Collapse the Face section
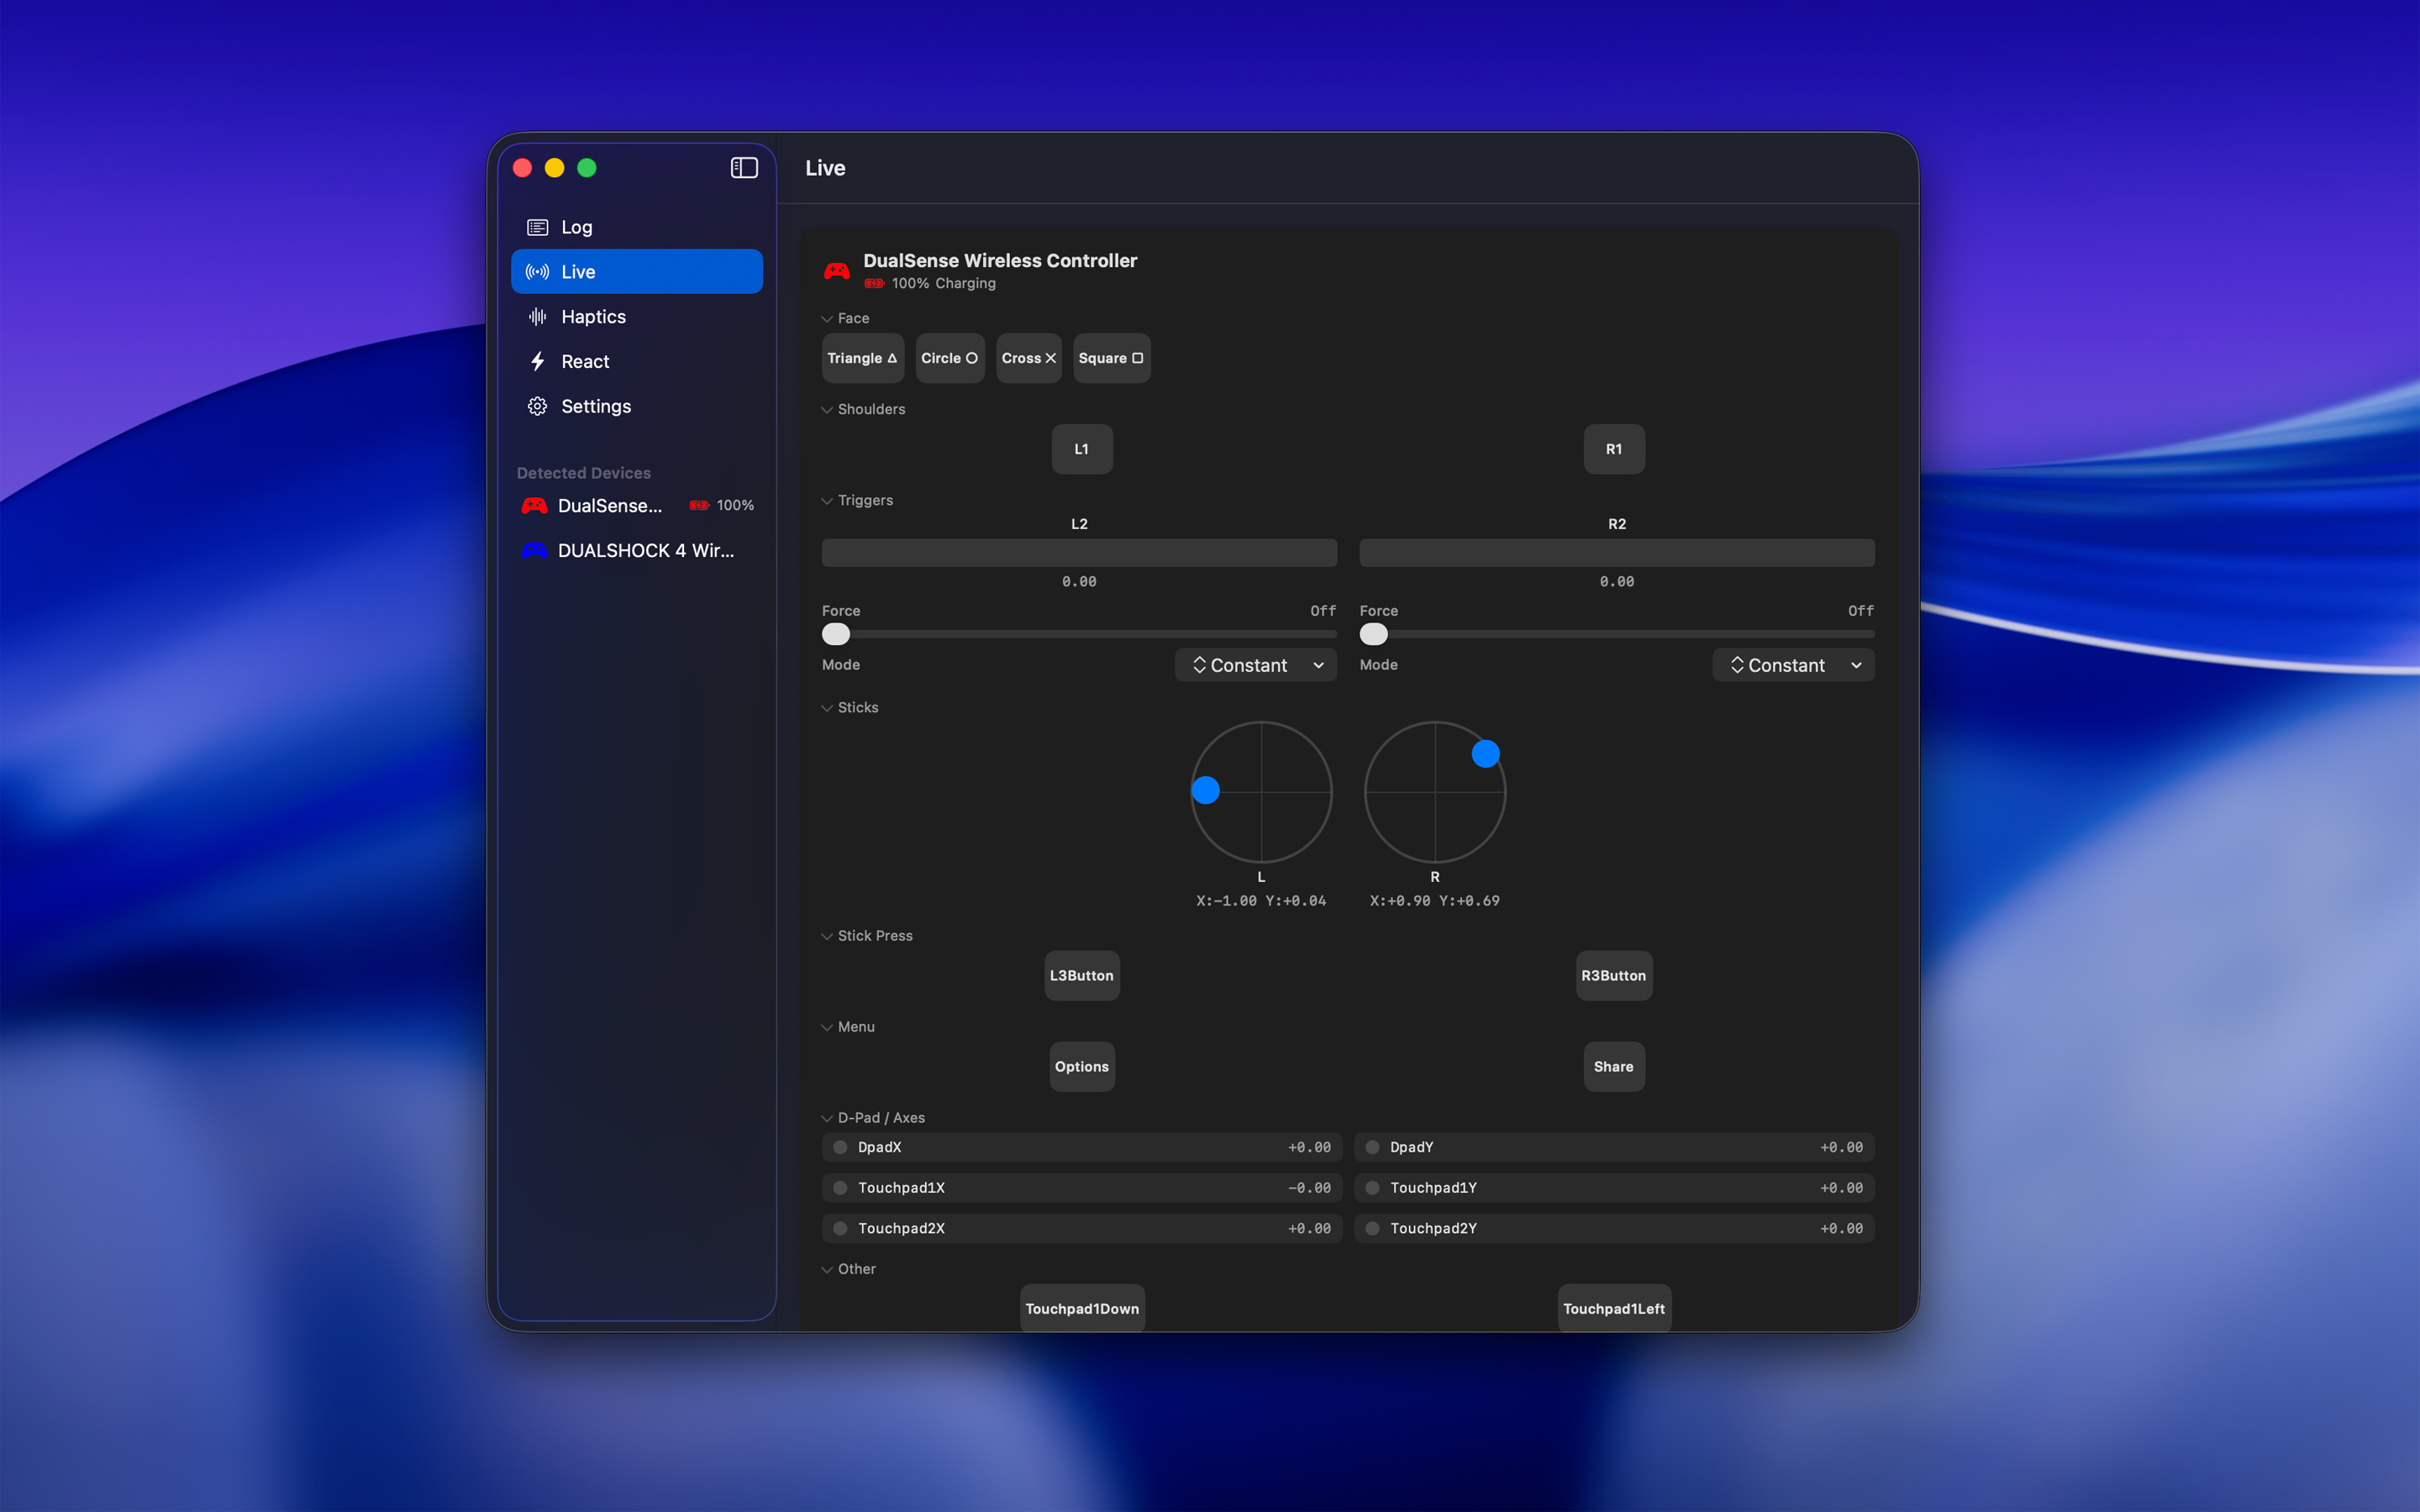The image size is (2420, 1512). 827,319
